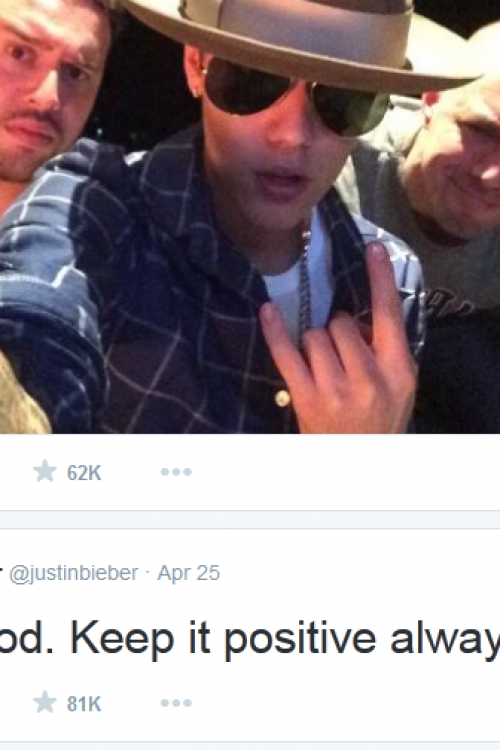Click the gray divider between the two tweets
Viewport: 500px width, 750px height.
click(x=250, y=519)
